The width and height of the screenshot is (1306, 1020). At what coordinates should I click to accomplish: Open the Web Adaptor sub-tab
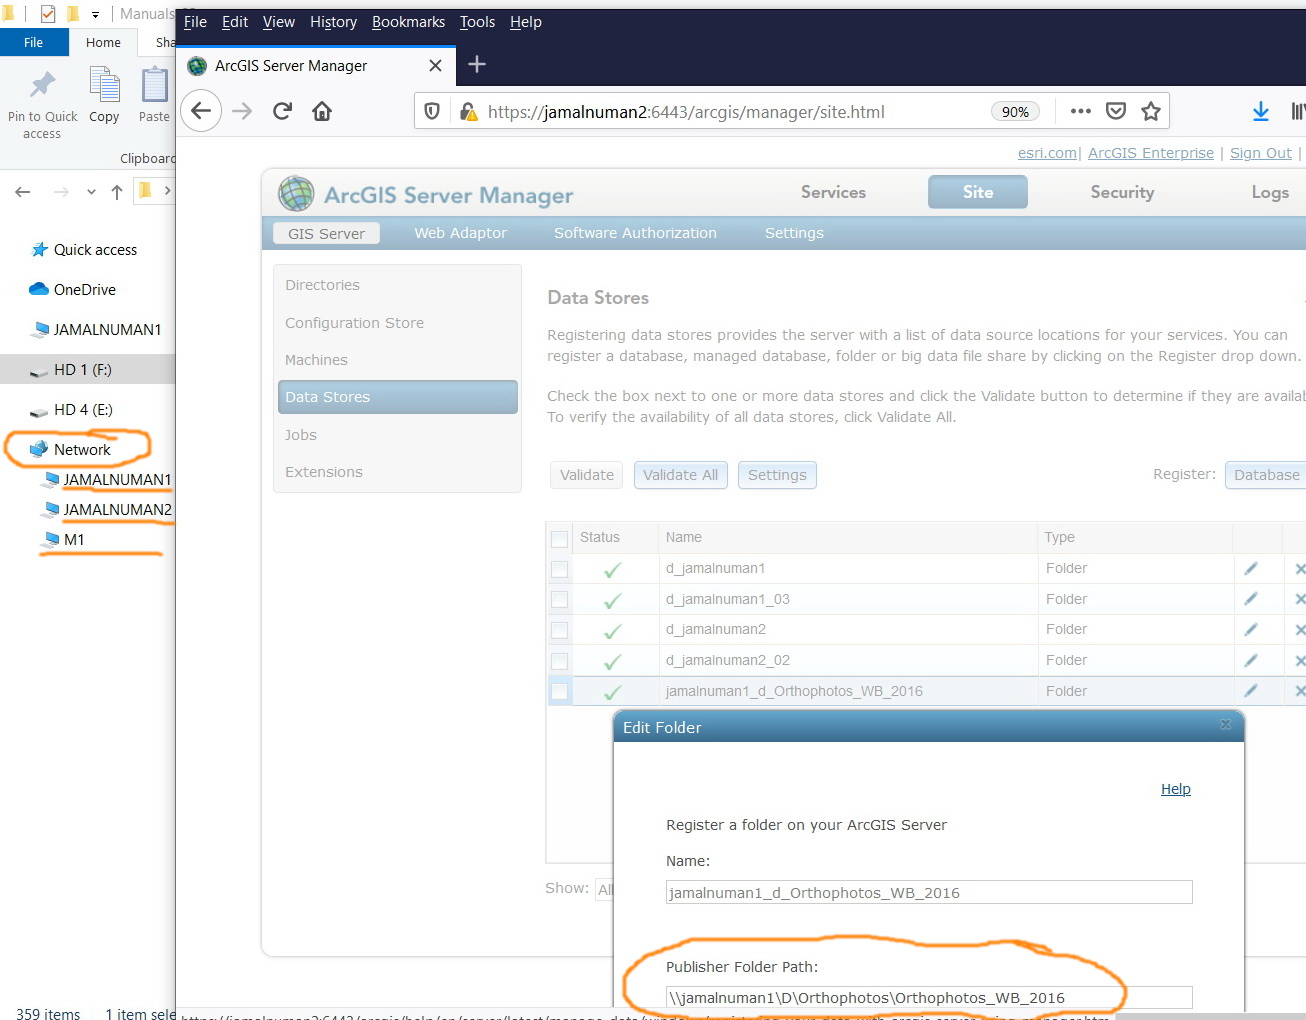461,233
